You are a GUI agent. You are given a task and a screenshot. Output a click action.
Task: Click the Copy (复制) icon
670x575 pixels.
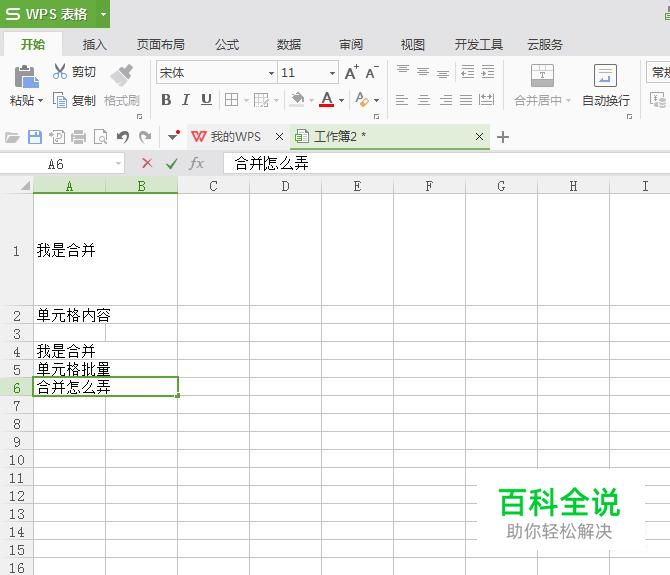(x=60, y=100)
